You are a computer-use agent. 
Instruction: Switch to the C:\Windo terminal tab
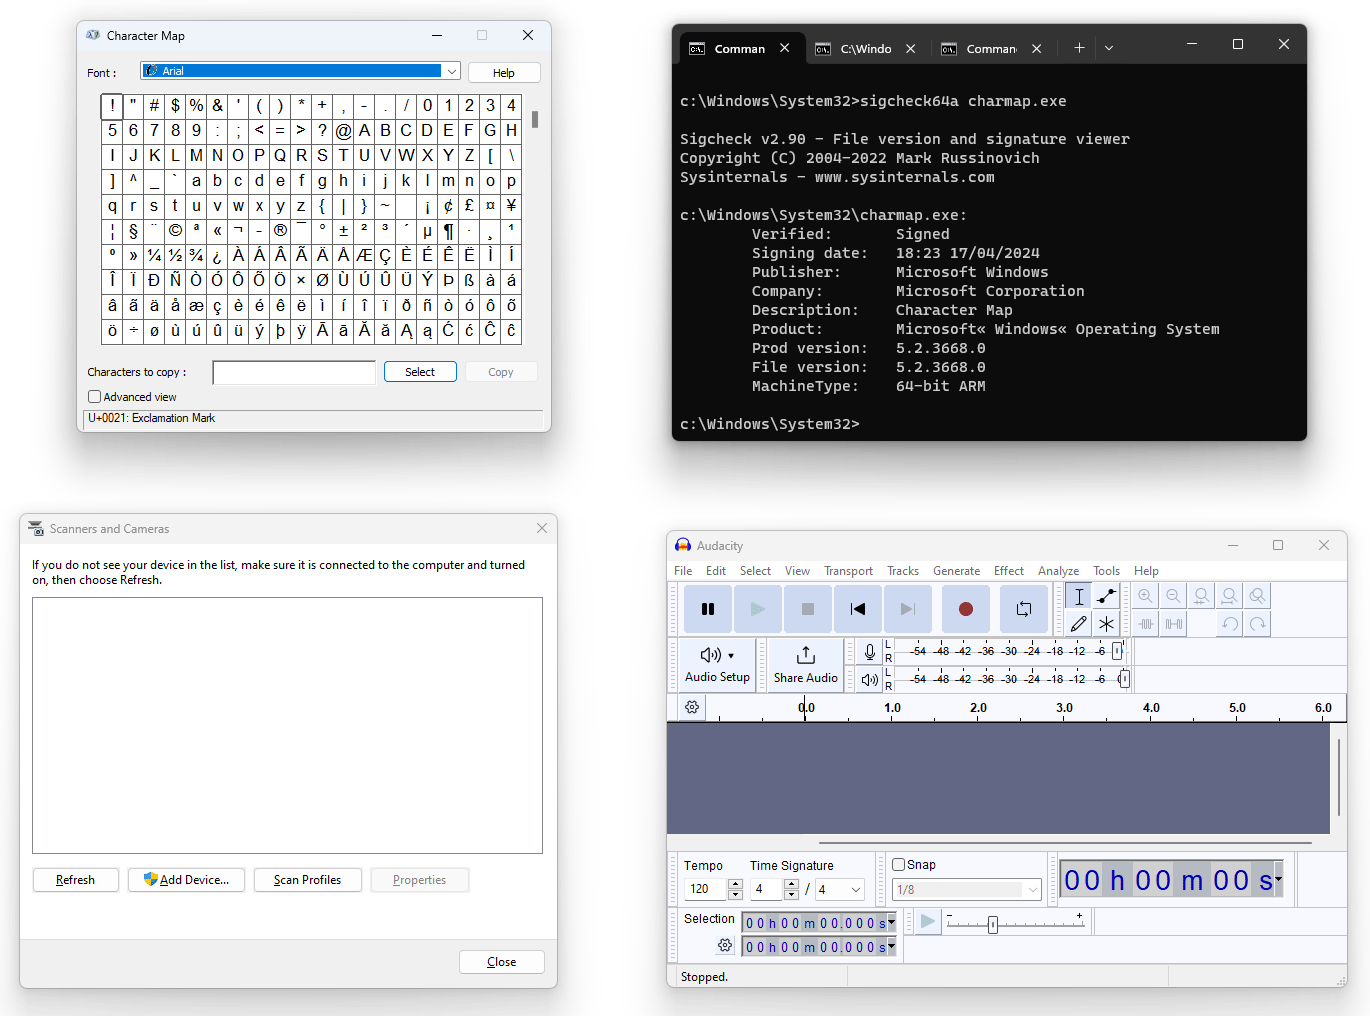[x=865, y=49]
